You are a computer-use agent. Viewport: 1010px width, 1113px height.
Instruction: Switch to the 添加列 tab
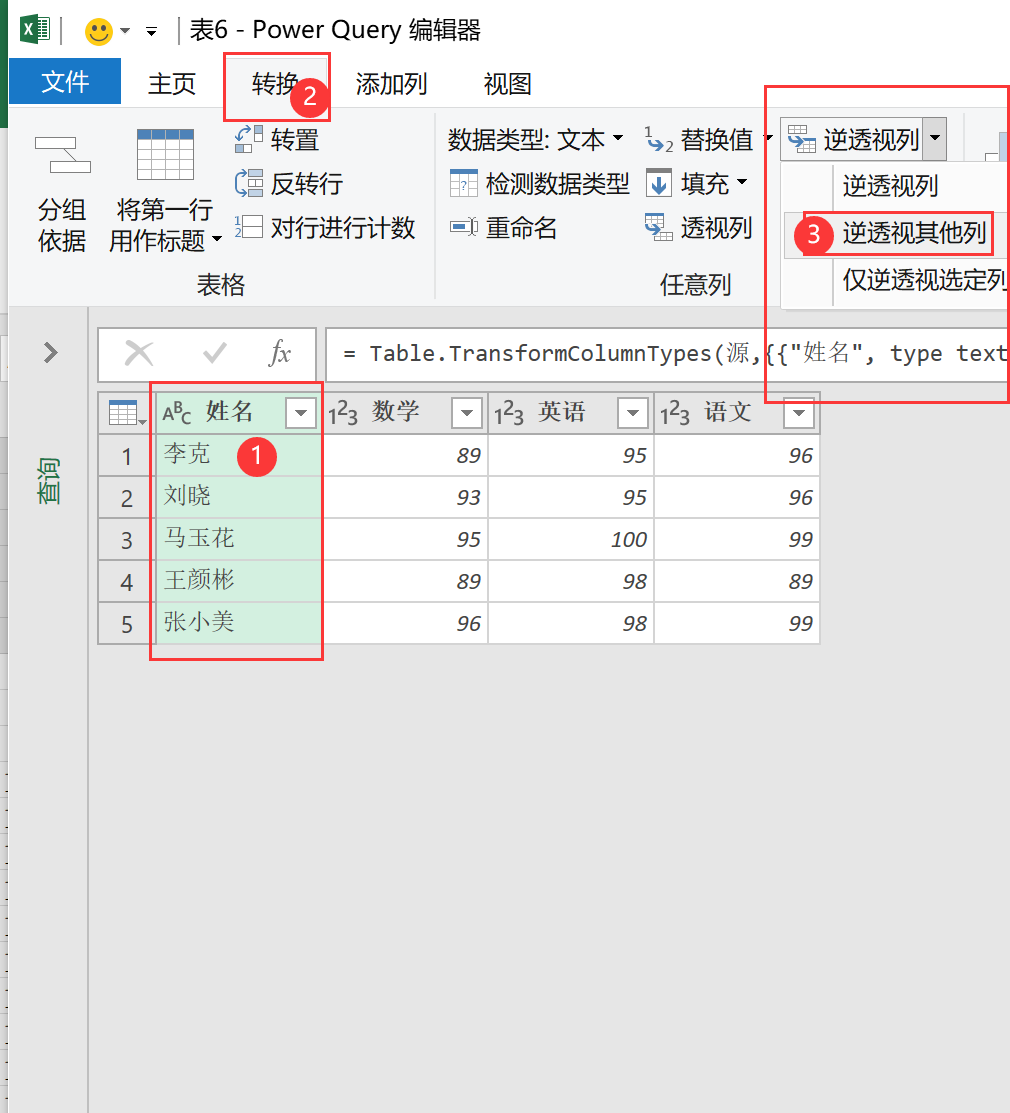[x=391, y=84]
